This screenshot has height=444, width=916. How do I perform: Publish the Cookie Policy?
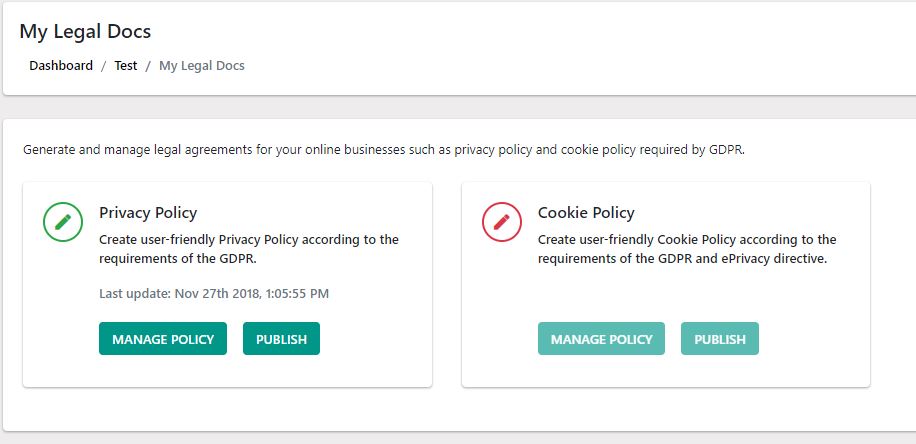click(x=720, y=339)
